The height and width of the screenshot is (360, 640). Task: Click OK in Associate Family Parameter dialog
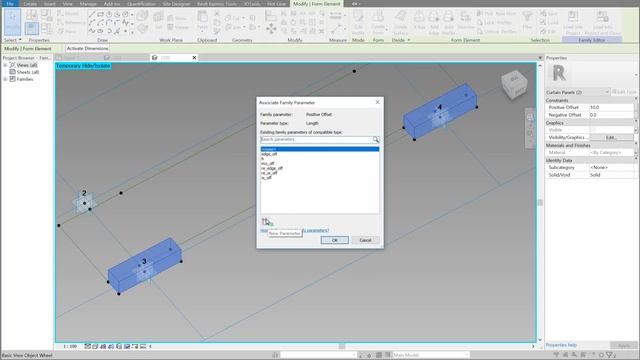(x=334, y=240)
